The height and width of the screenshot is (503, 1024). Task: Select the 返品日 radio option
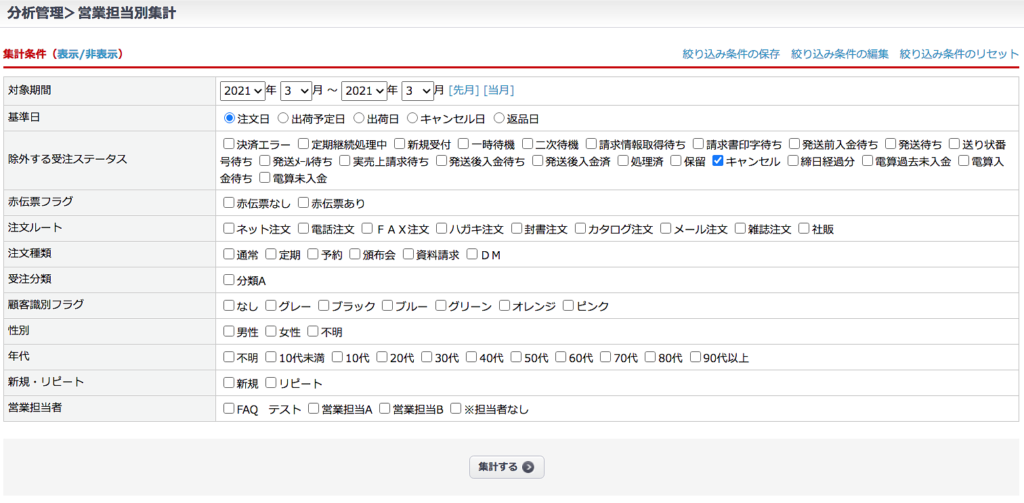click(x=499, y=118)
